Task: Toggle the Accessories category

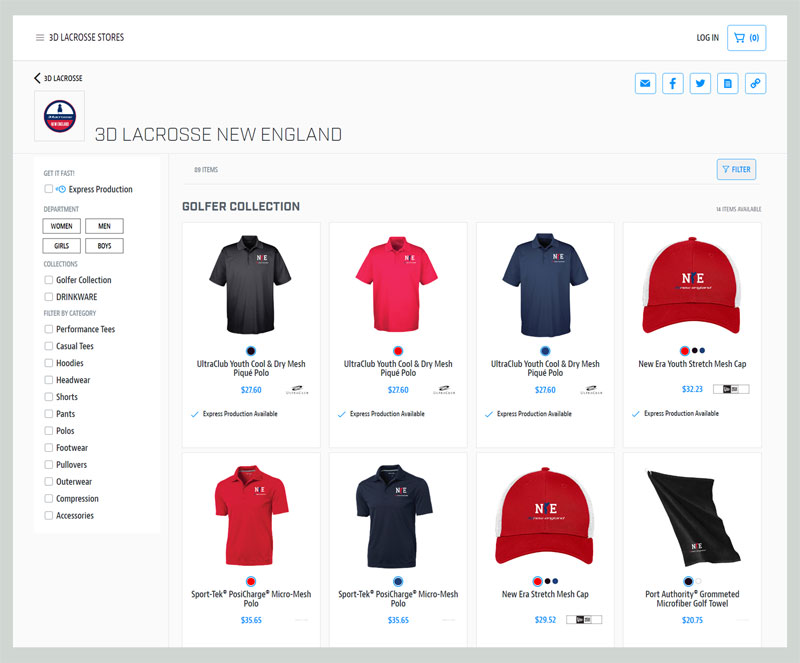Action: pos(48,515)
